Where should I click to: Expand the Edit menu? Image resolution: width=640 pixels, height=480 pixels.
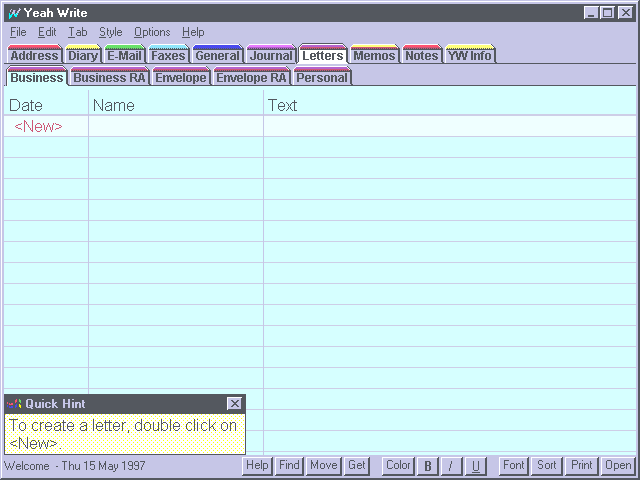(47, 32)
